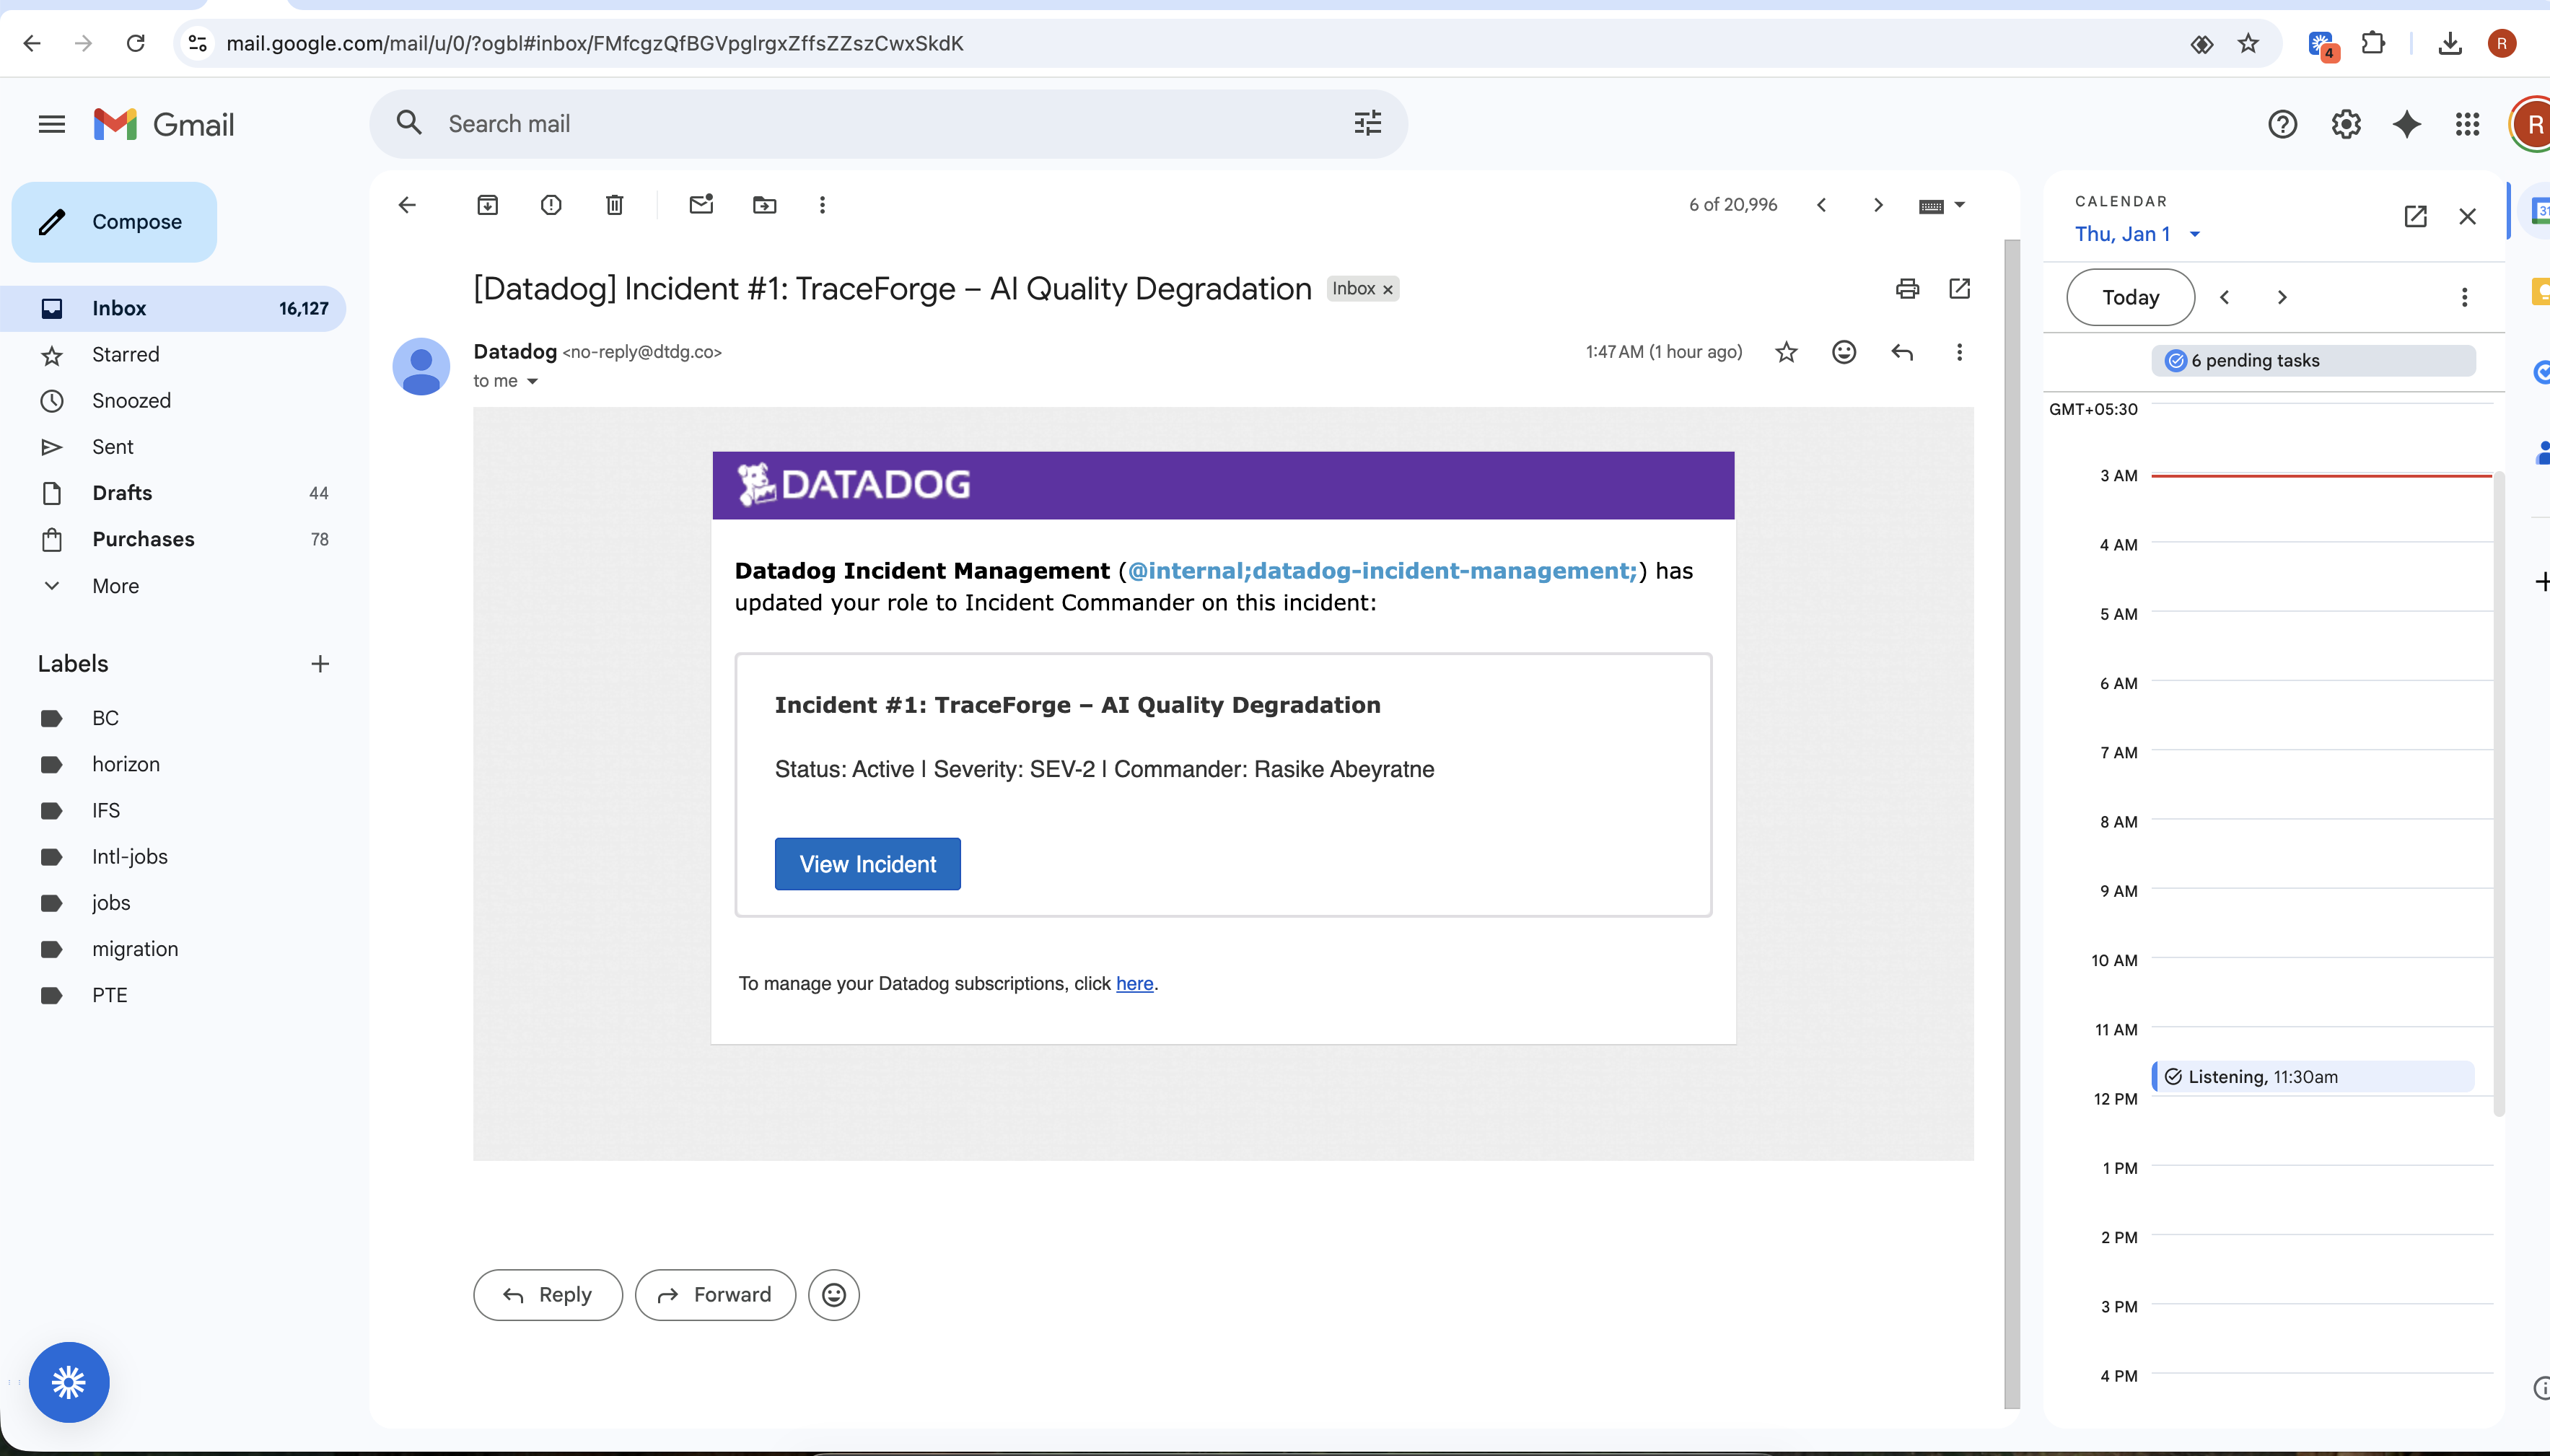Image resolution: width=2550 pixels, height=1456 pixels.
Task: Focus the Search mail field
Action: 880,124
